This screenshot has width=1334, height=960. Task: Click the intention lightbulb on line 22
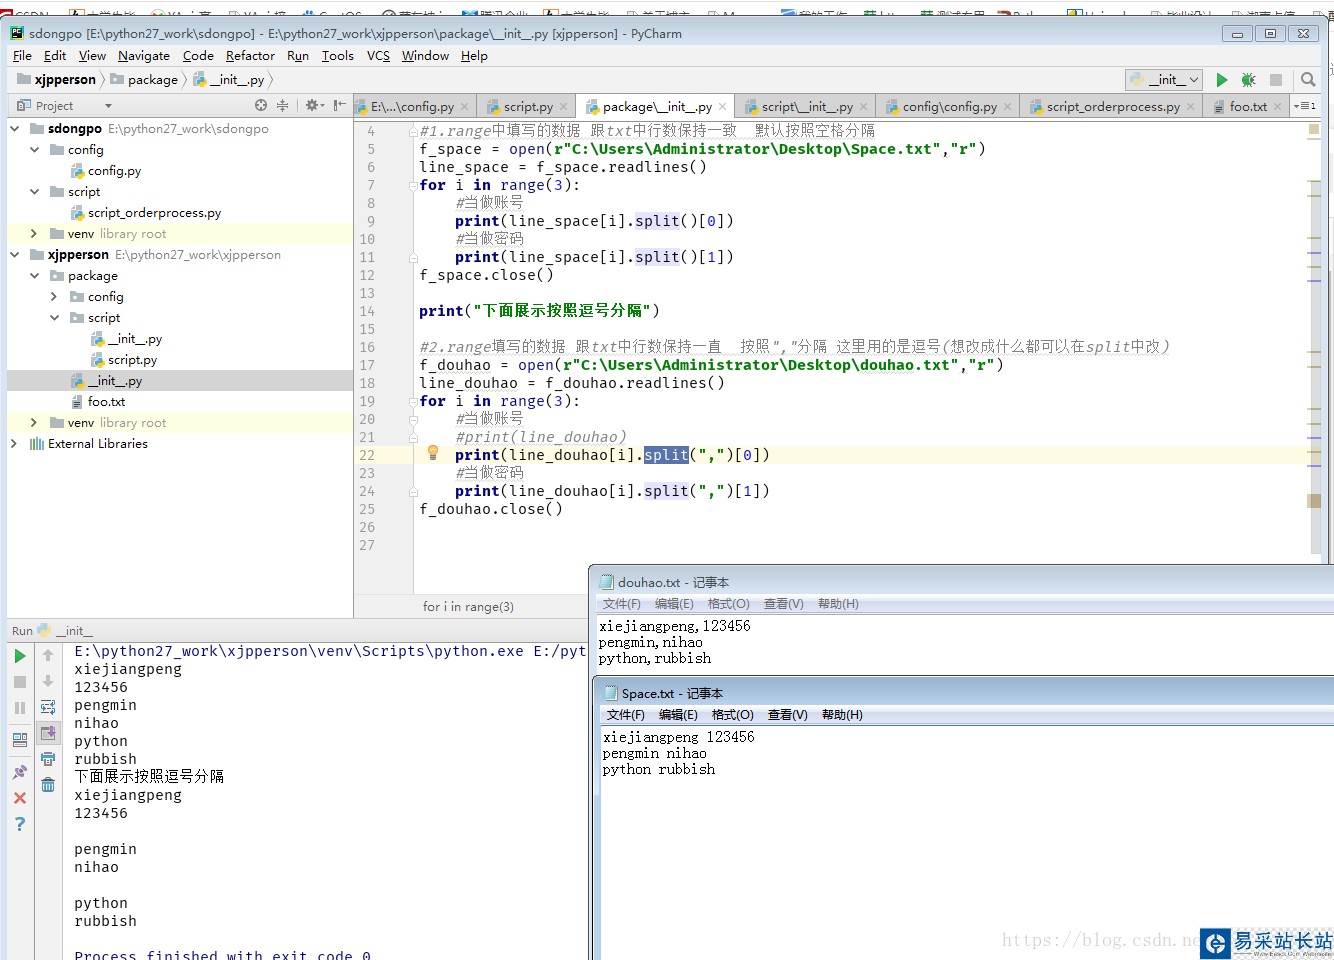433,453
